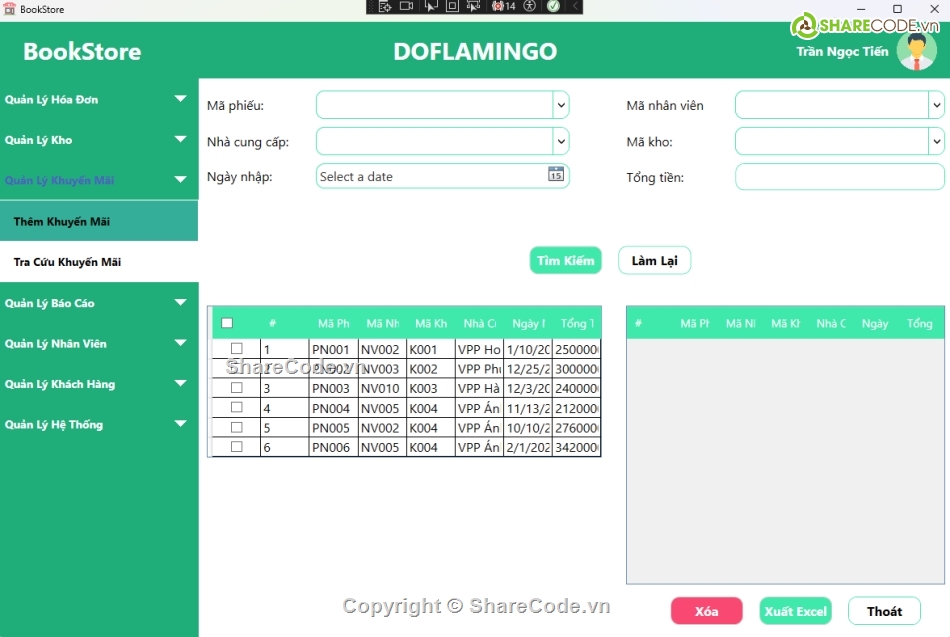Open the Mã phiếu dropdown
The width and height of the screenshot is (950, 637).
pyautogui.click(x=560, y=105)
